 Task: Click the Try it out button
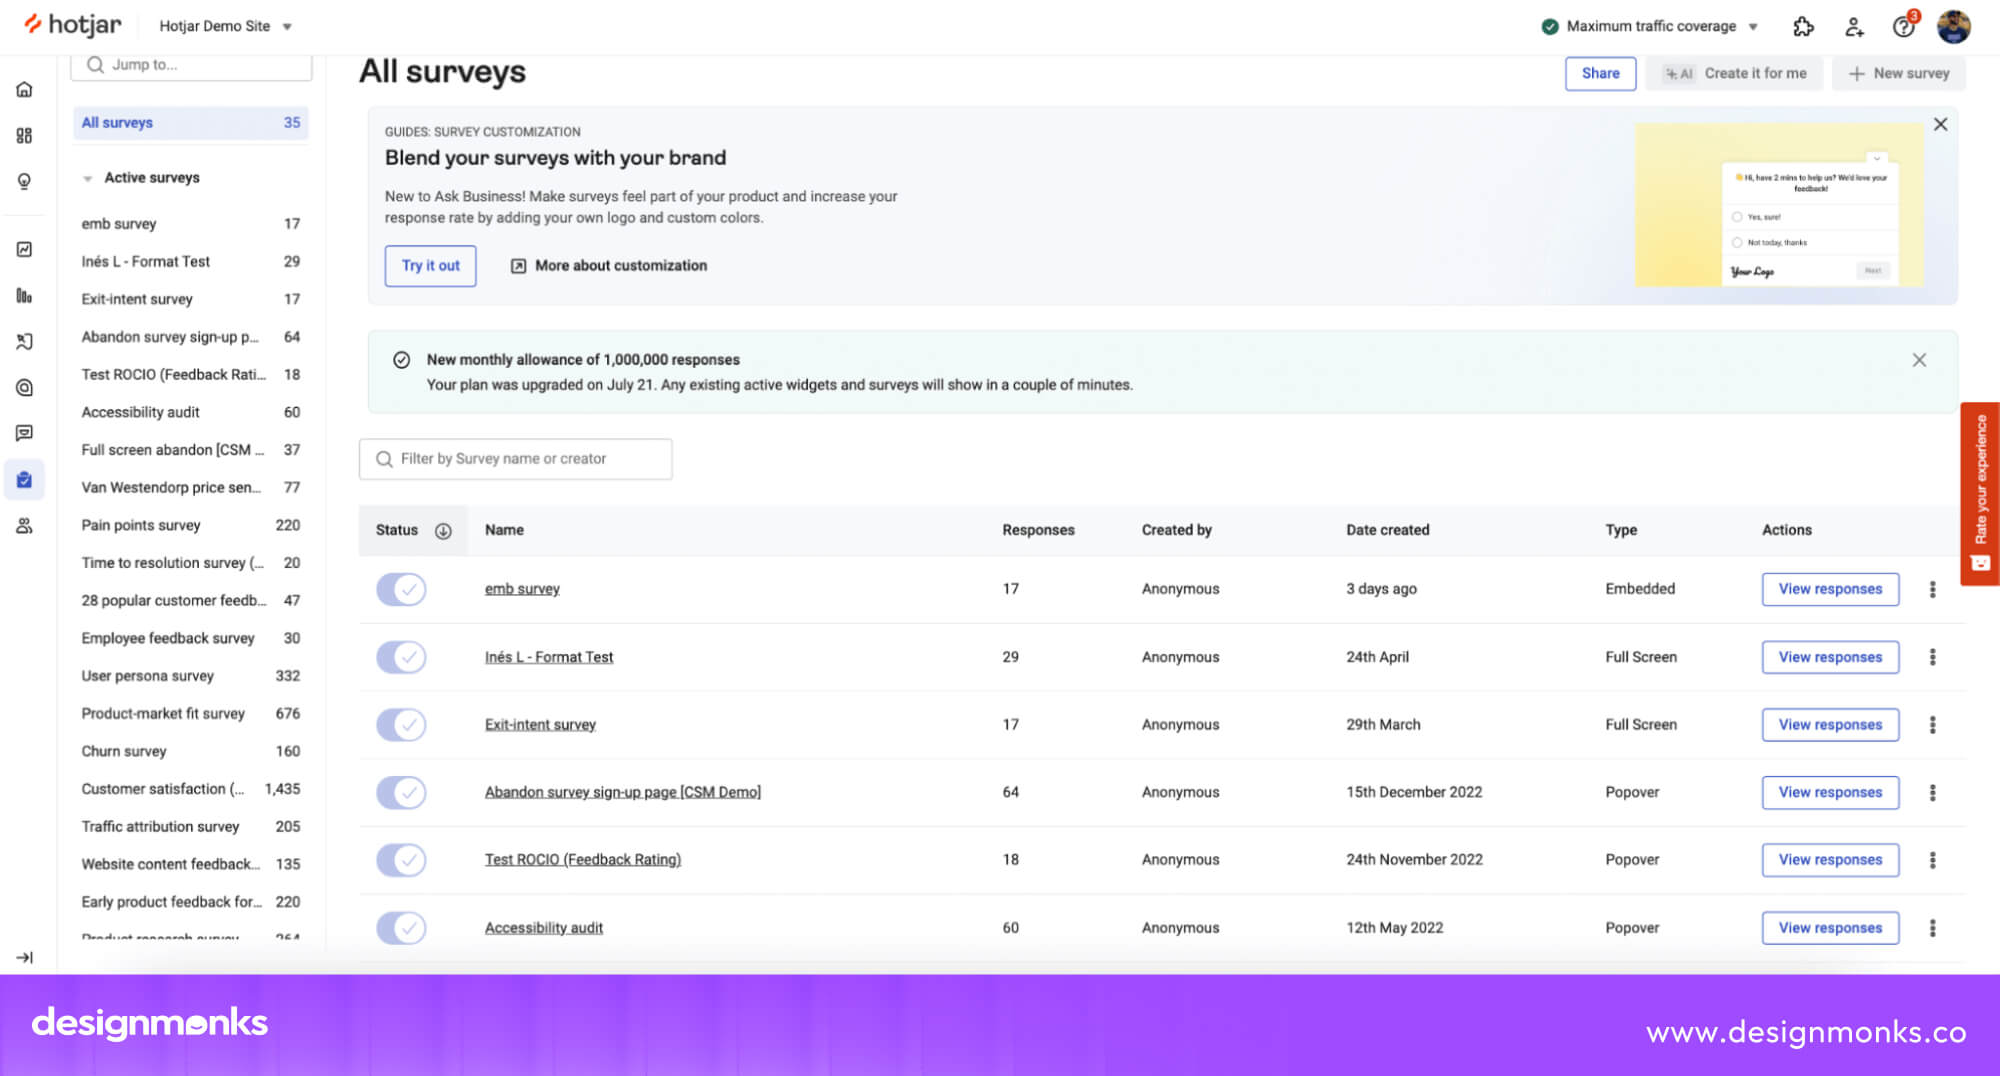tap(430, 266)
